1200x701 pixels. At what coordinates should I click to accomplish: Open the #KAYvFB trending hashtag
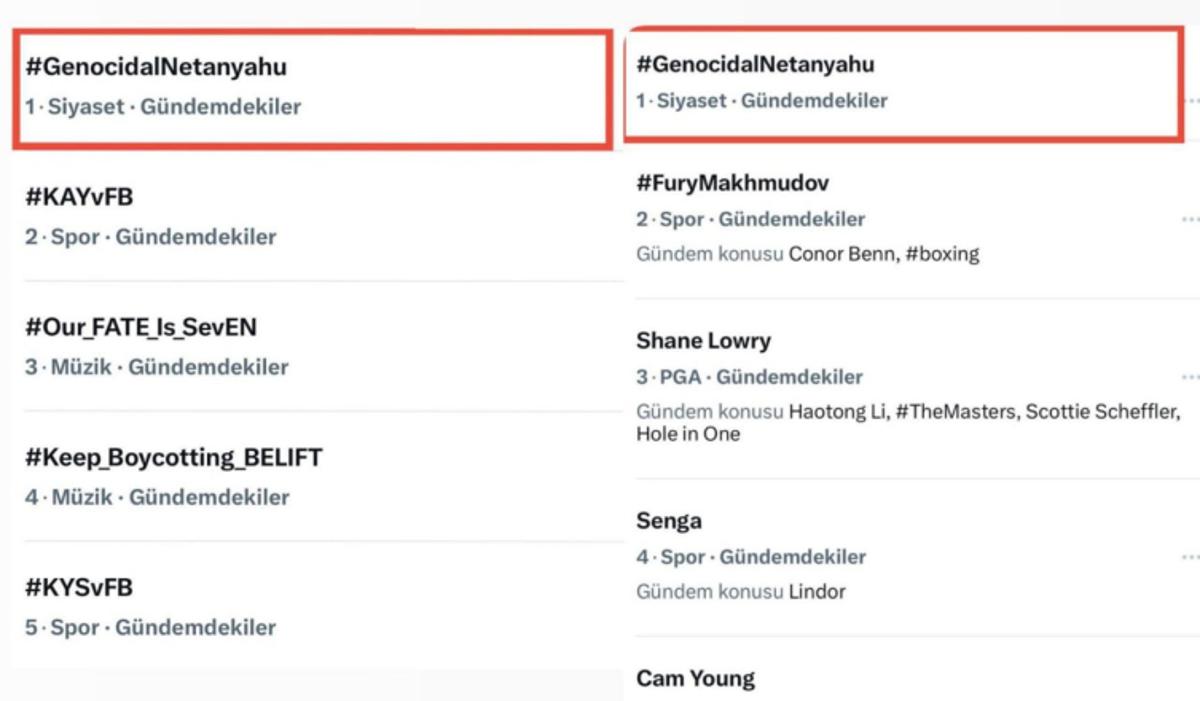pos(79,197)
